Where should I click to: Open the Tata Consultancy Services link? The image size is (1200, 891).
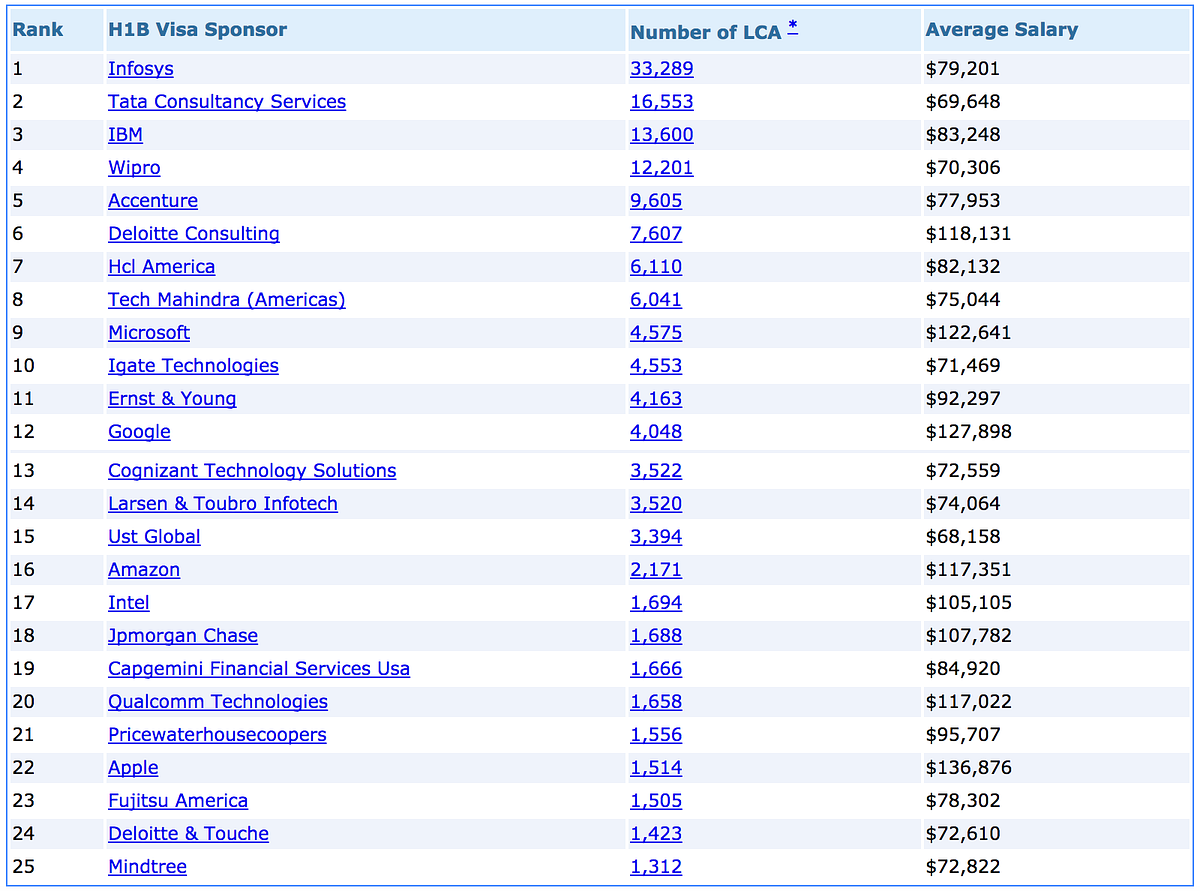pos(227,102)
